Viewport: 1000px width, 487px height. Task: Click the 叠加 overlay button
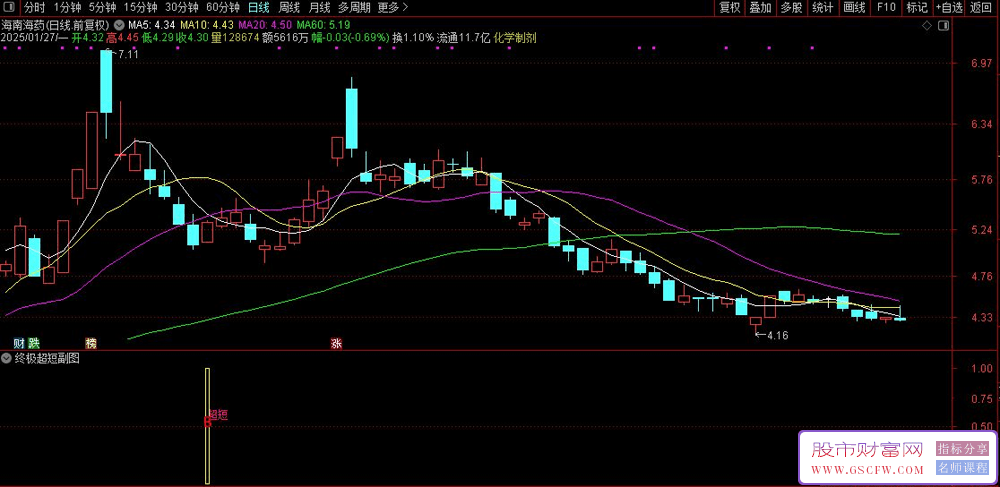[x=760, y=8]
